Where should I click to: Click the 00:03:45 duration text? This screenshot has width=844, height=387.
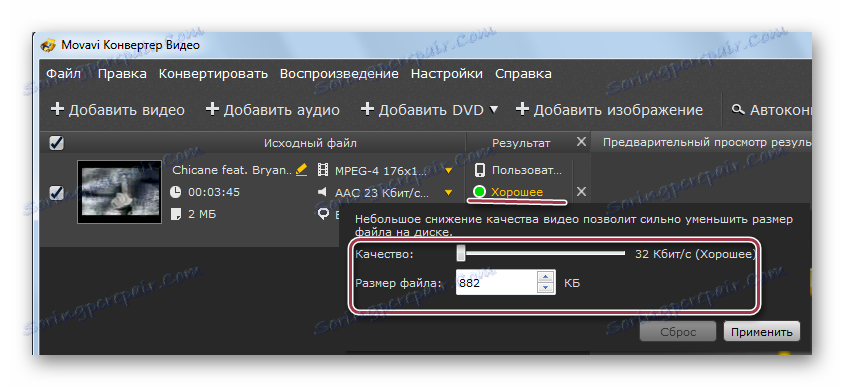pyautogui.click(x=214, y=192)
